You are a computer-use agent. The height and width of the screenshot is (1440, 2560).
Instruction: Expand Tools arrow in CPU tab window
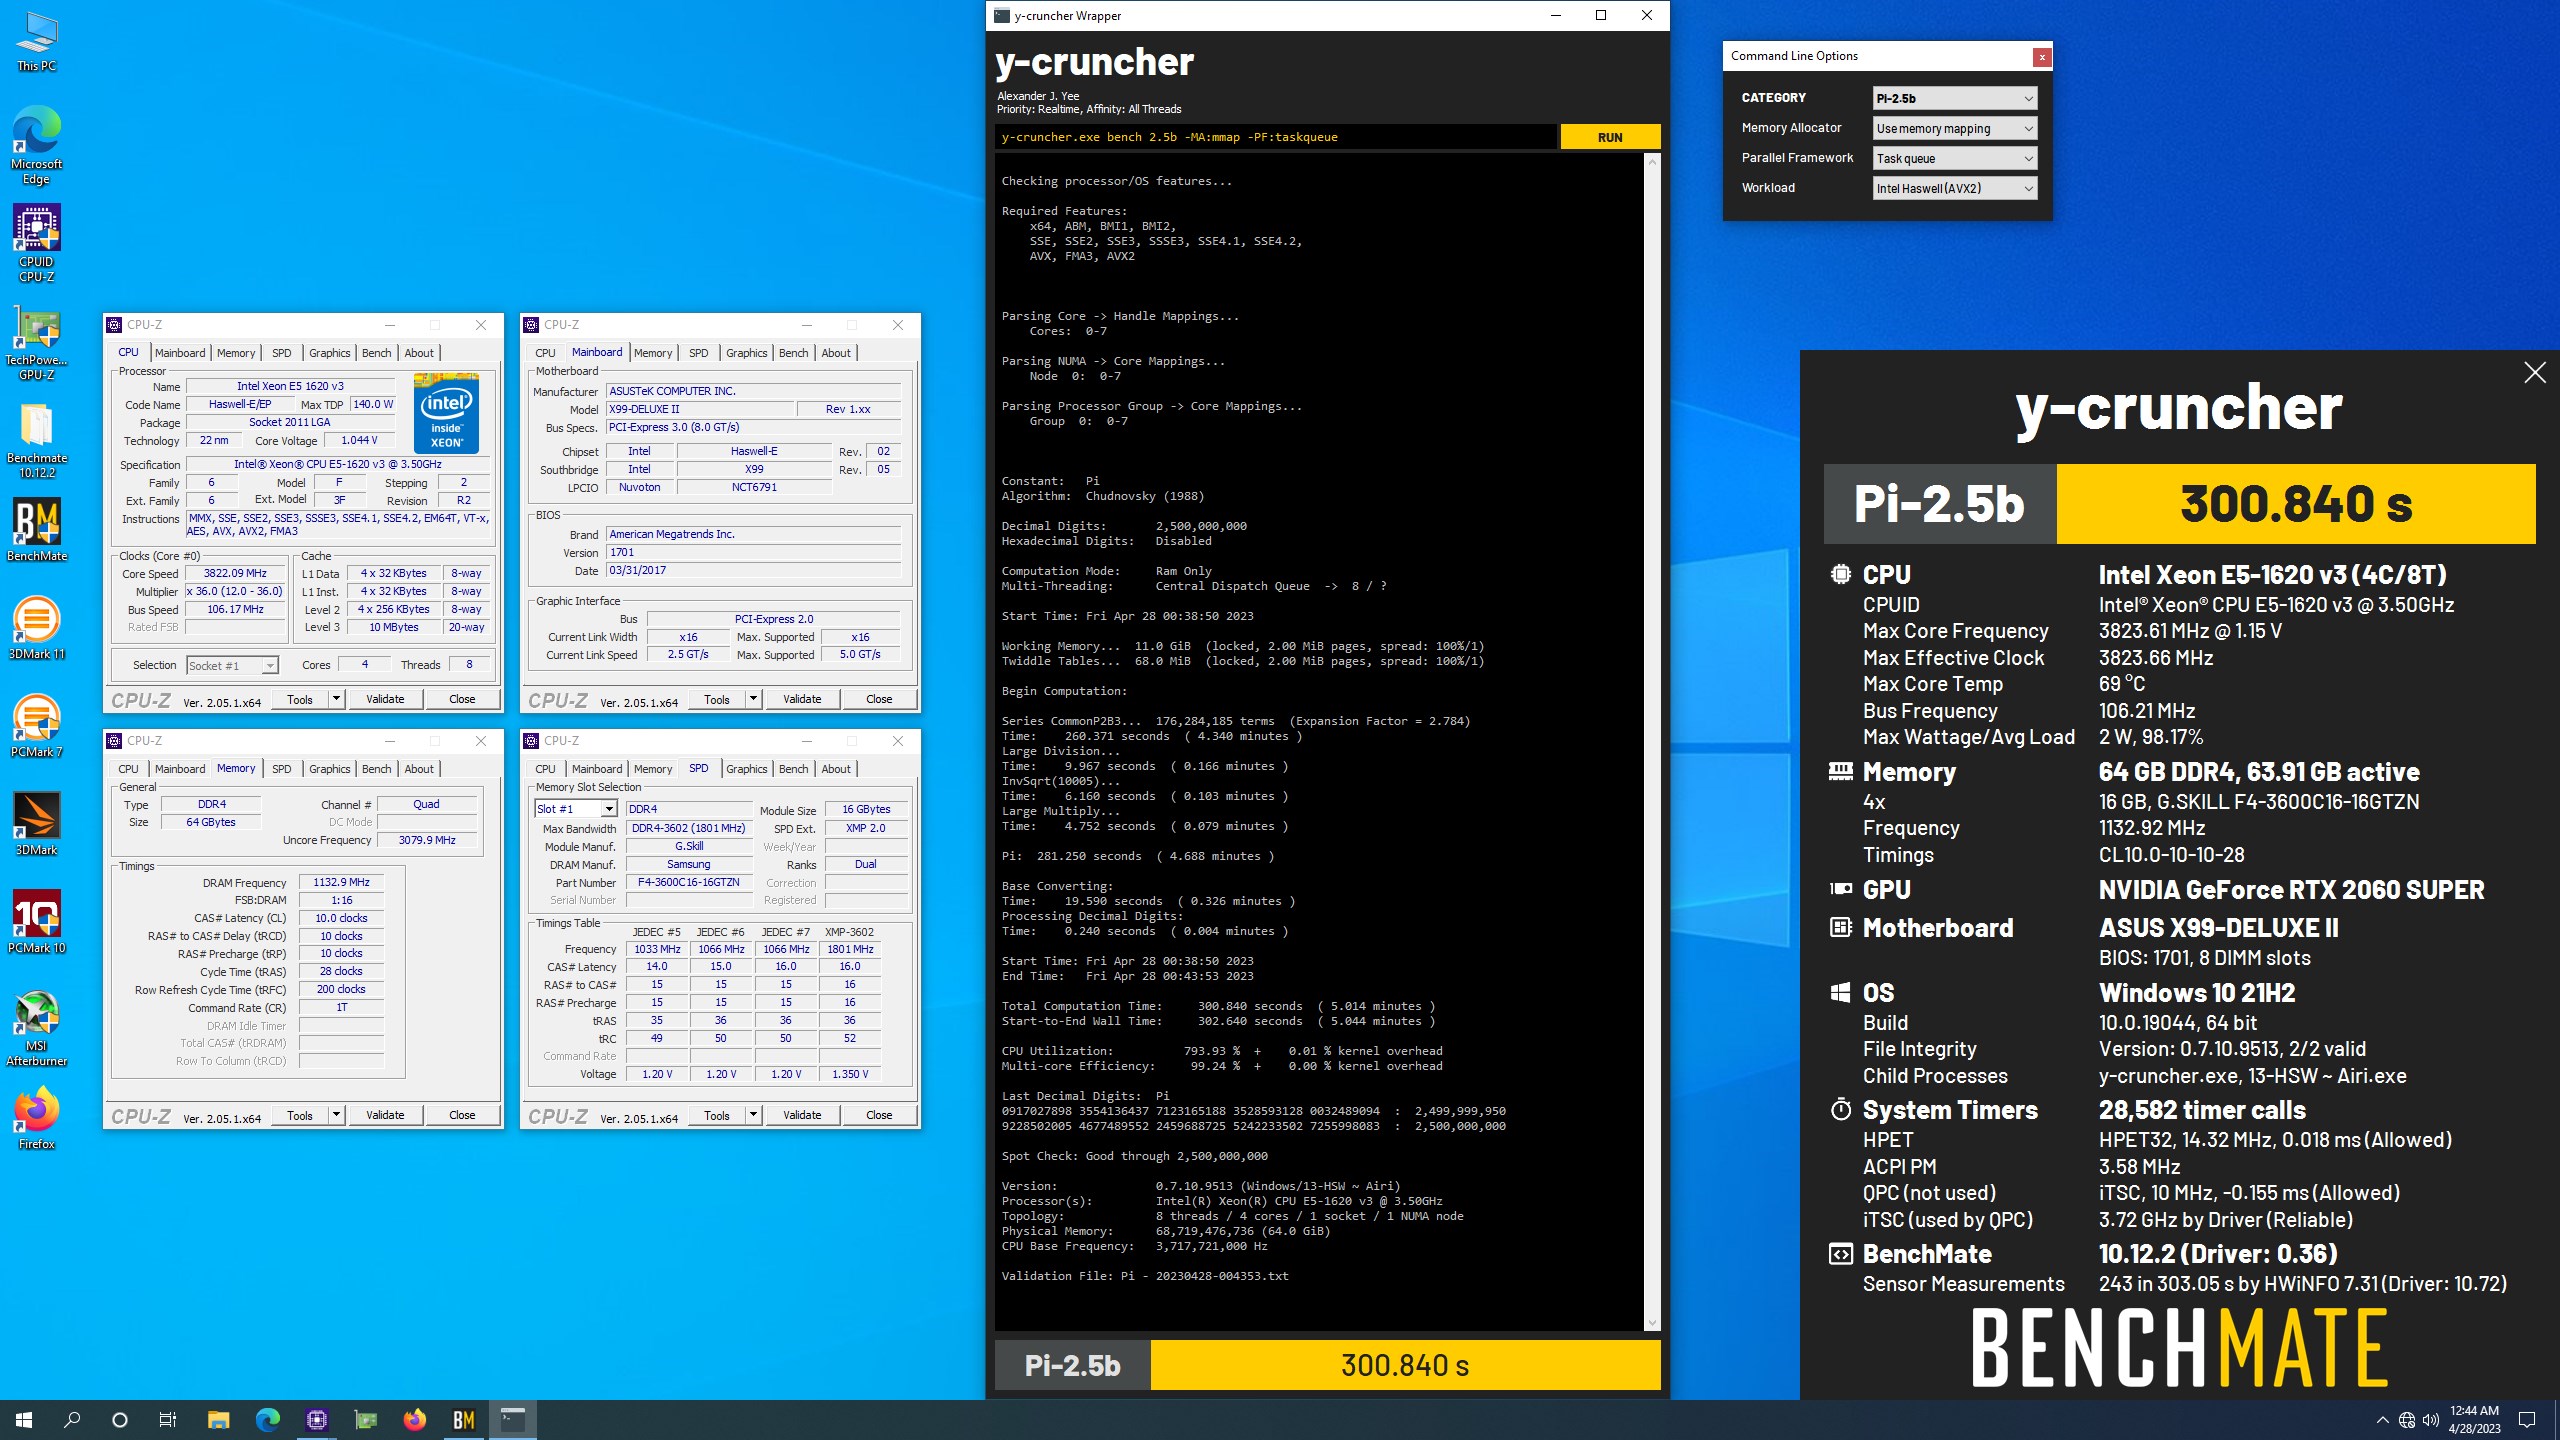tap(337, 699)
